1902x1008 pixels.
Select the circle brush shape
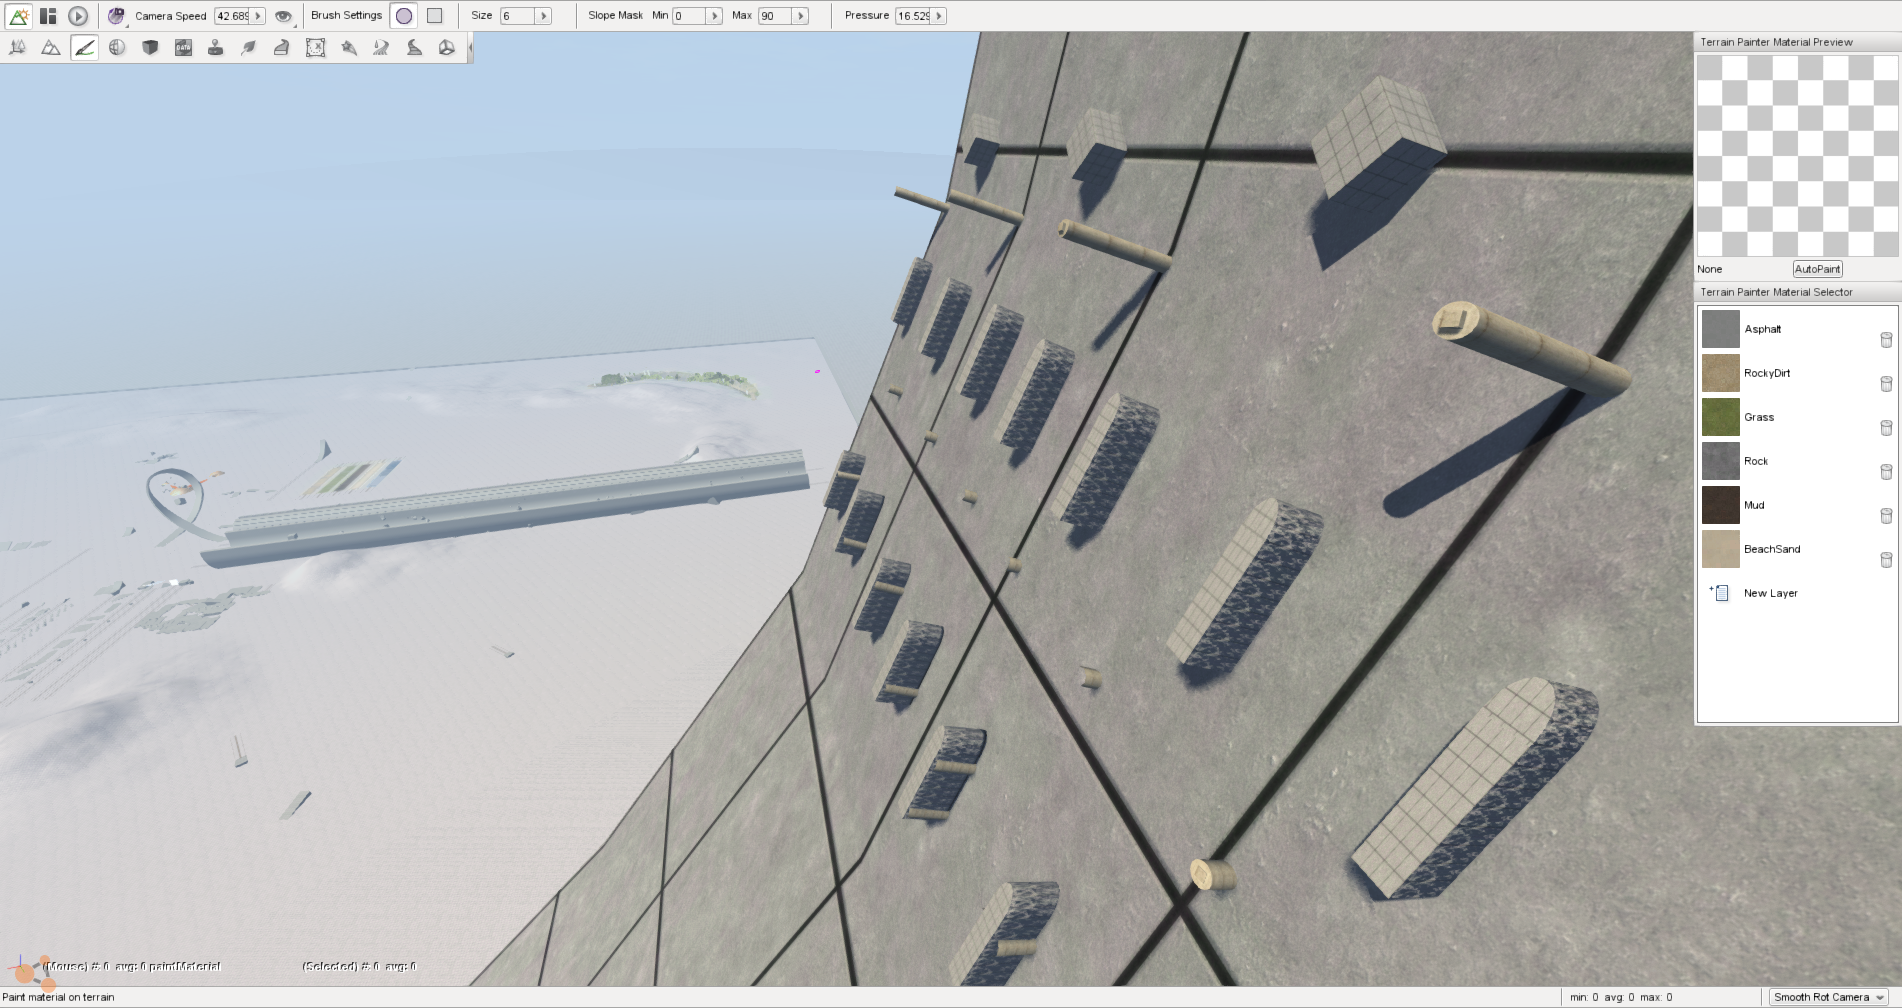coord(404,16)
